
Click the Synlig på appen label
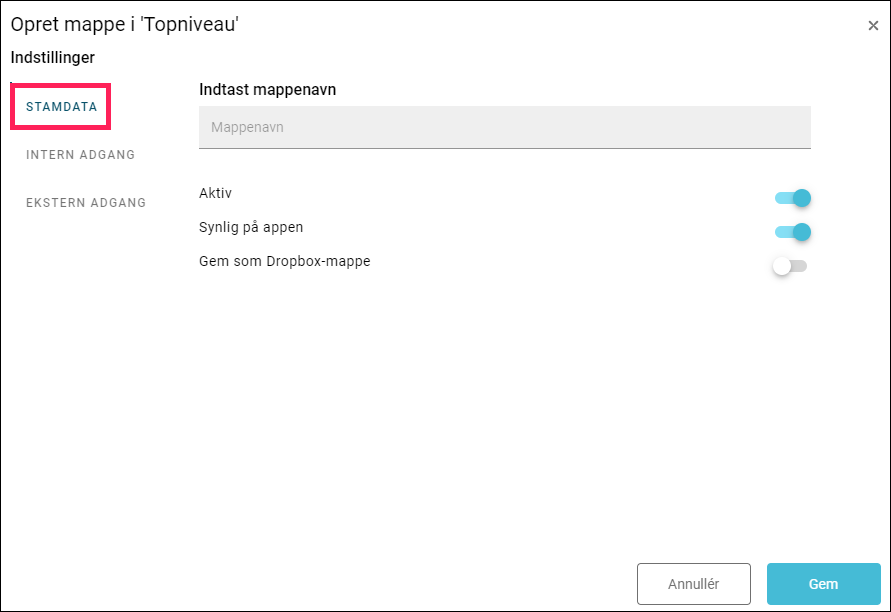[251, 227]
